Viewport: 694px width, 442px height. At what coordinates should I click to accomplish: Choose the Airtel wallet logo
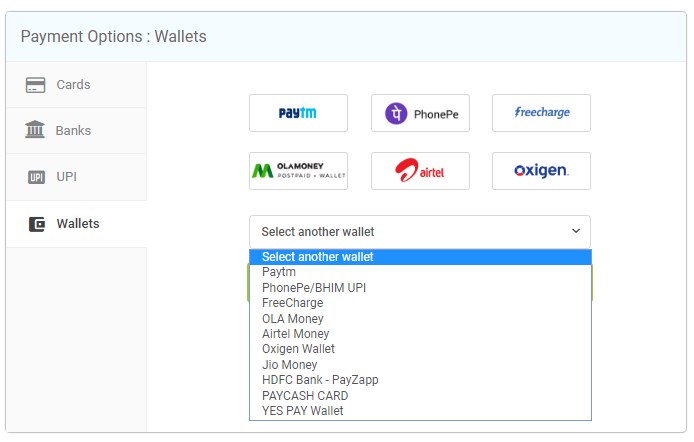pos(420,171)
